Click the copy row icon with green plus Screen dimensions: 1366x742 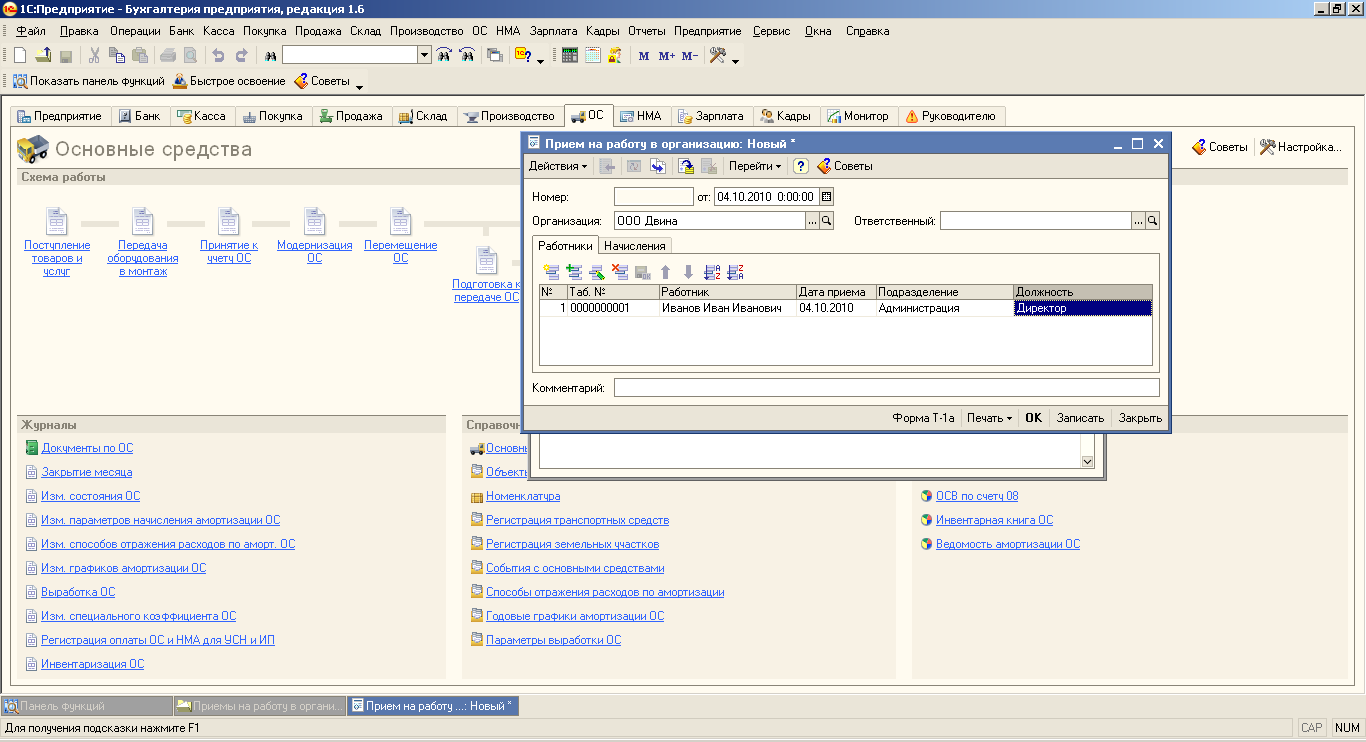574,272
